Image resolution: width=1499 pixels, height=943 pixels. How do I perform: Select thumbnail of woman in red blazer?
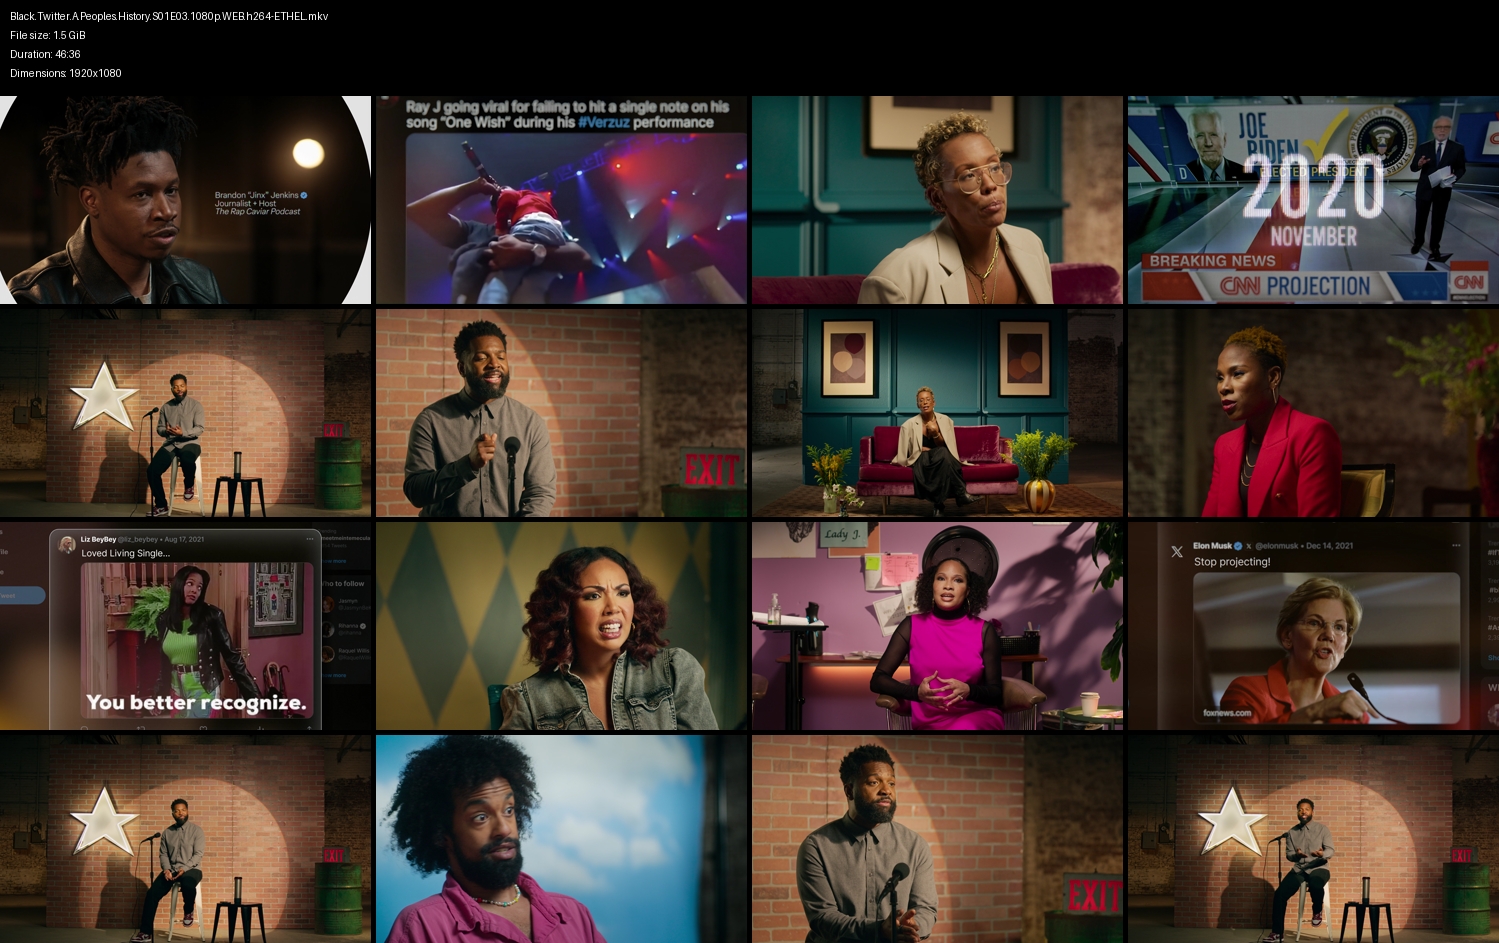click(1313, 413)
